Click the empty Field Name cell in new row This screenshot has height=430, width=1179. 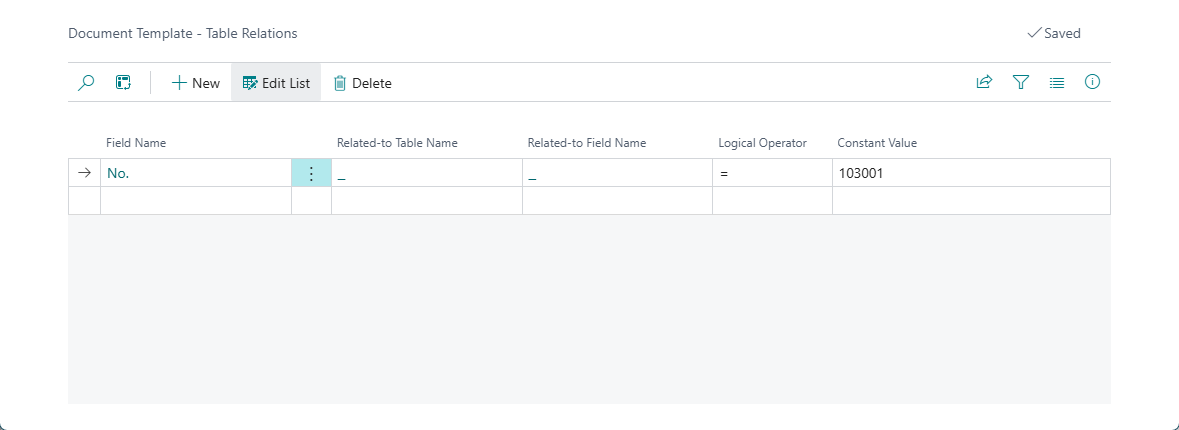pos(196,200)
